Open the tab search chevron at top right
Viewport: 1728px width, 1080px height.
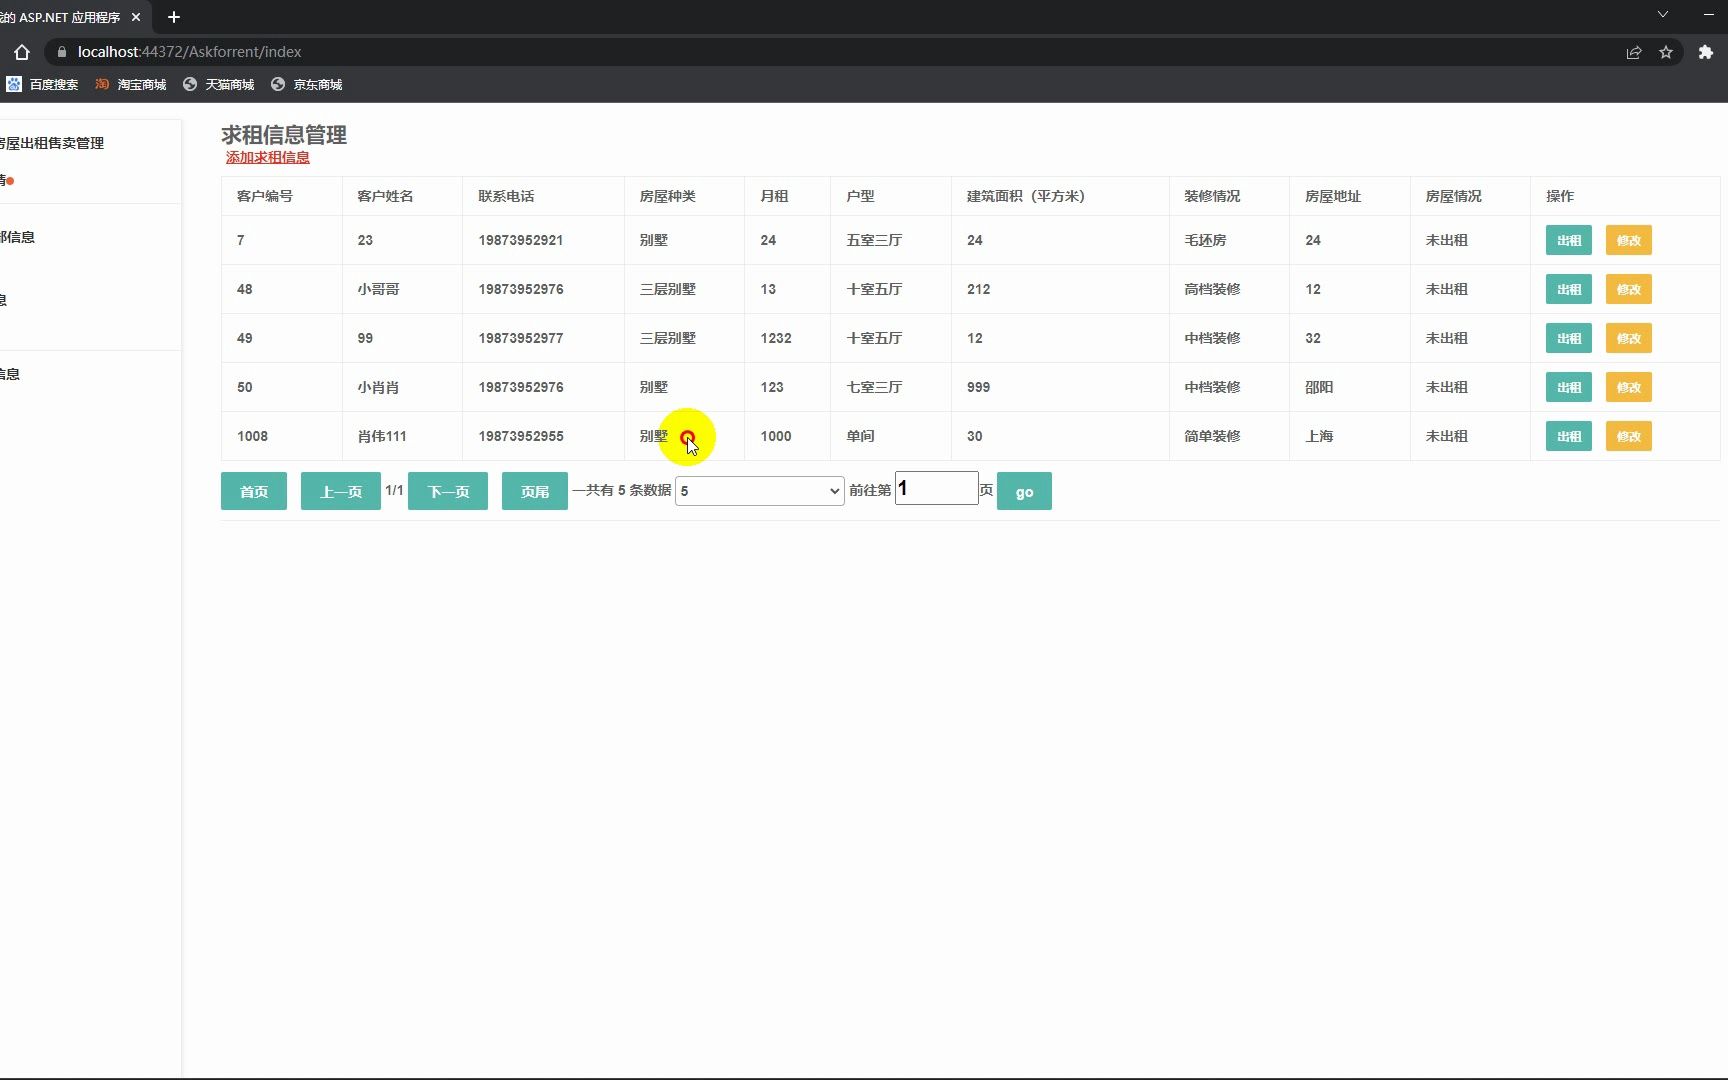(1663, 15)
